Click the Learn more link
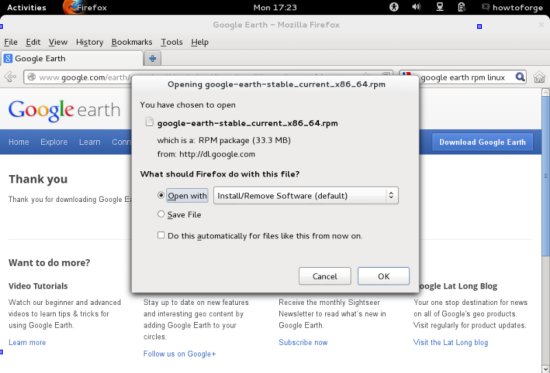The width and height of the screenshot is (550, 373). pyautogui.click(x=27, y=342)
